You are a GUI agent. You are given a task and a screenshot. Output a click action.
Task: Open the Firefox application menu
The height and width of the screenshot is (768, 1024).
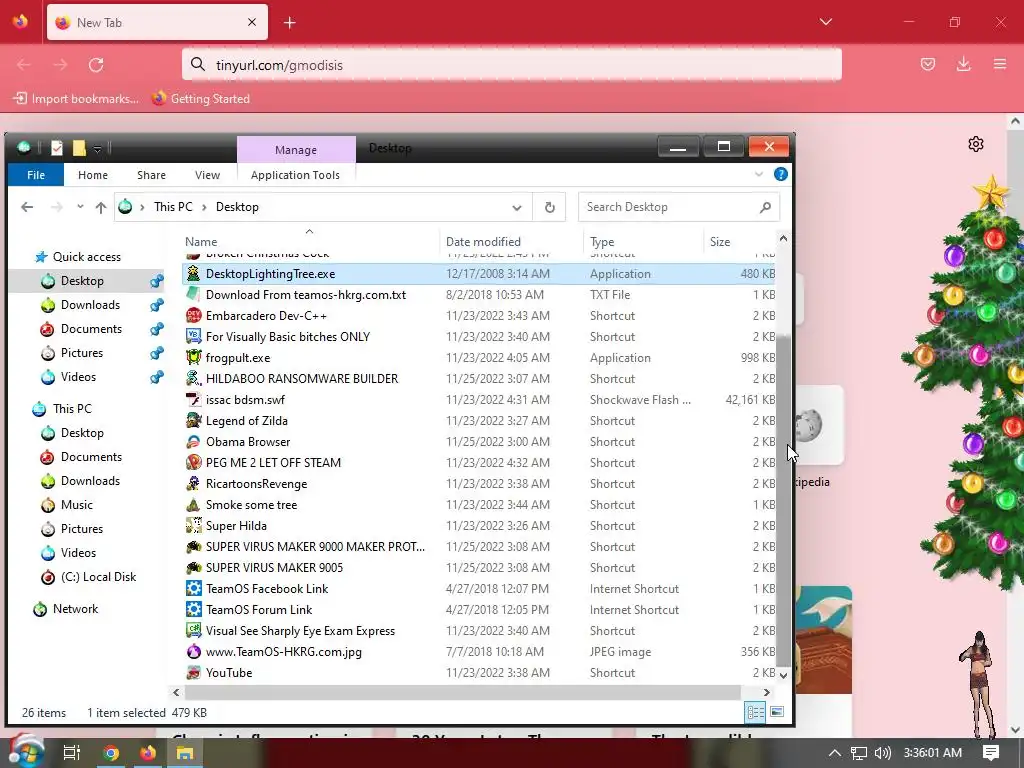(999, 64)
